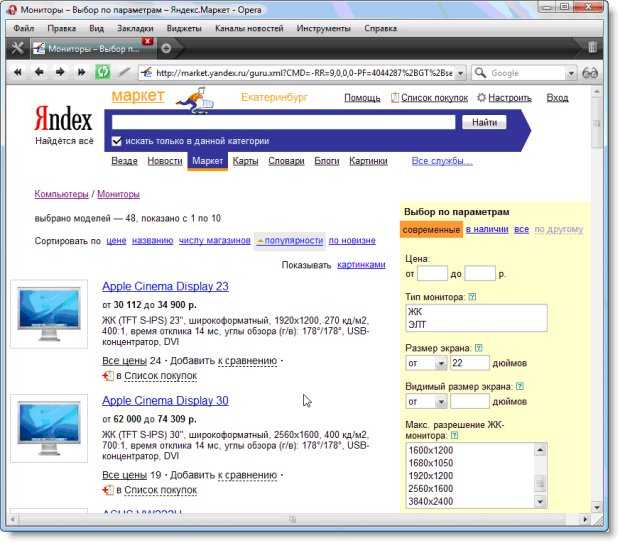
Task: Close the Мониторы tab with red X
Action: click(x=148, y=41)
